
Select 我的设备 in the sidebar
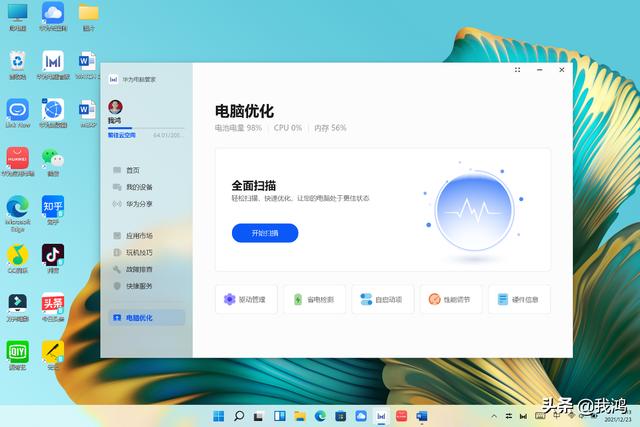coord(138,187)
